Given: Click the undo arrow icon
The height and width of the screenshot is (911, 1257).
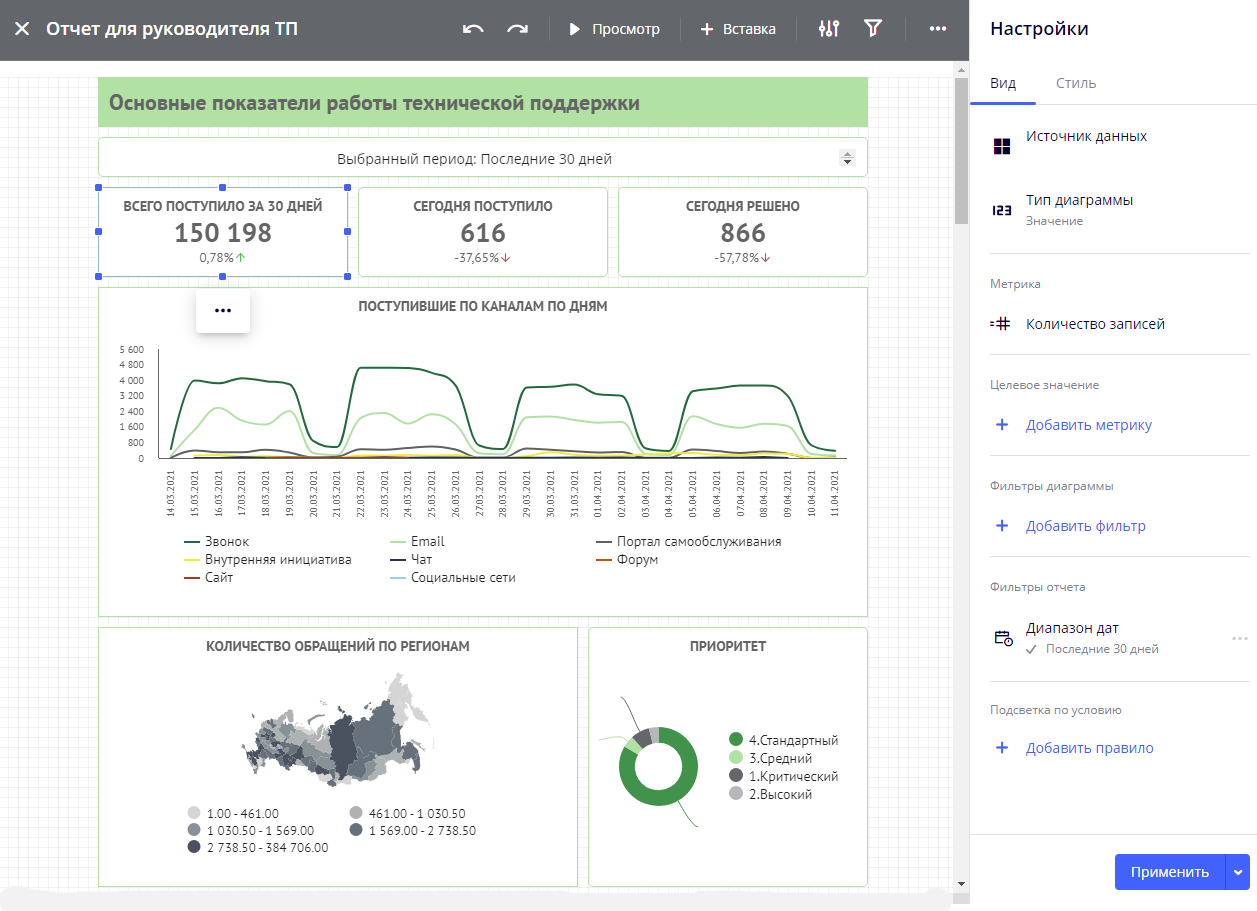Looking at the screenshot, I should [x=473, y=29].
